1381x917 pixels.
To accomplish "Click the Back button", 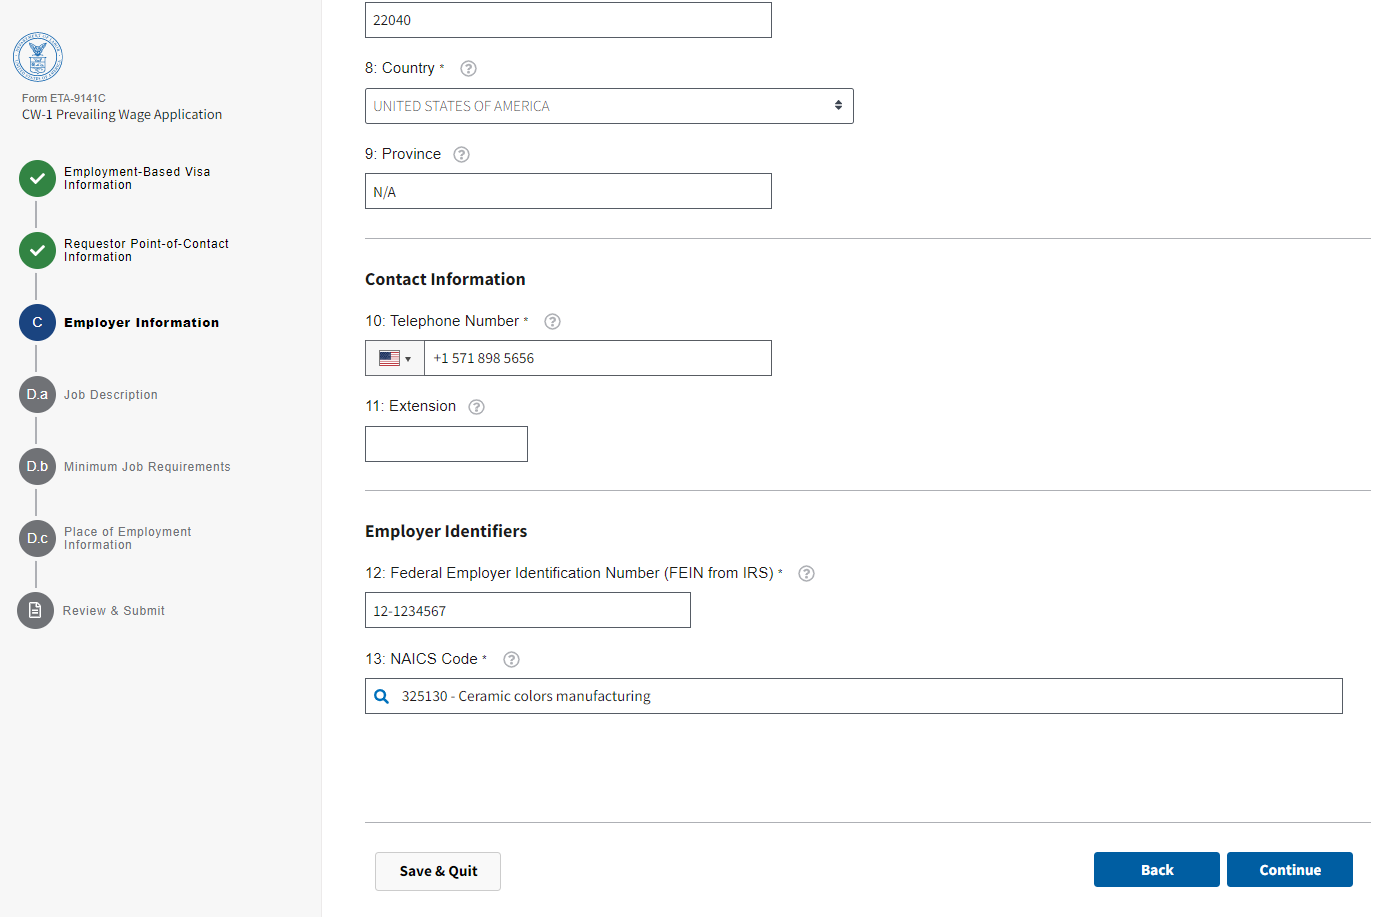I will (1156, 870).
